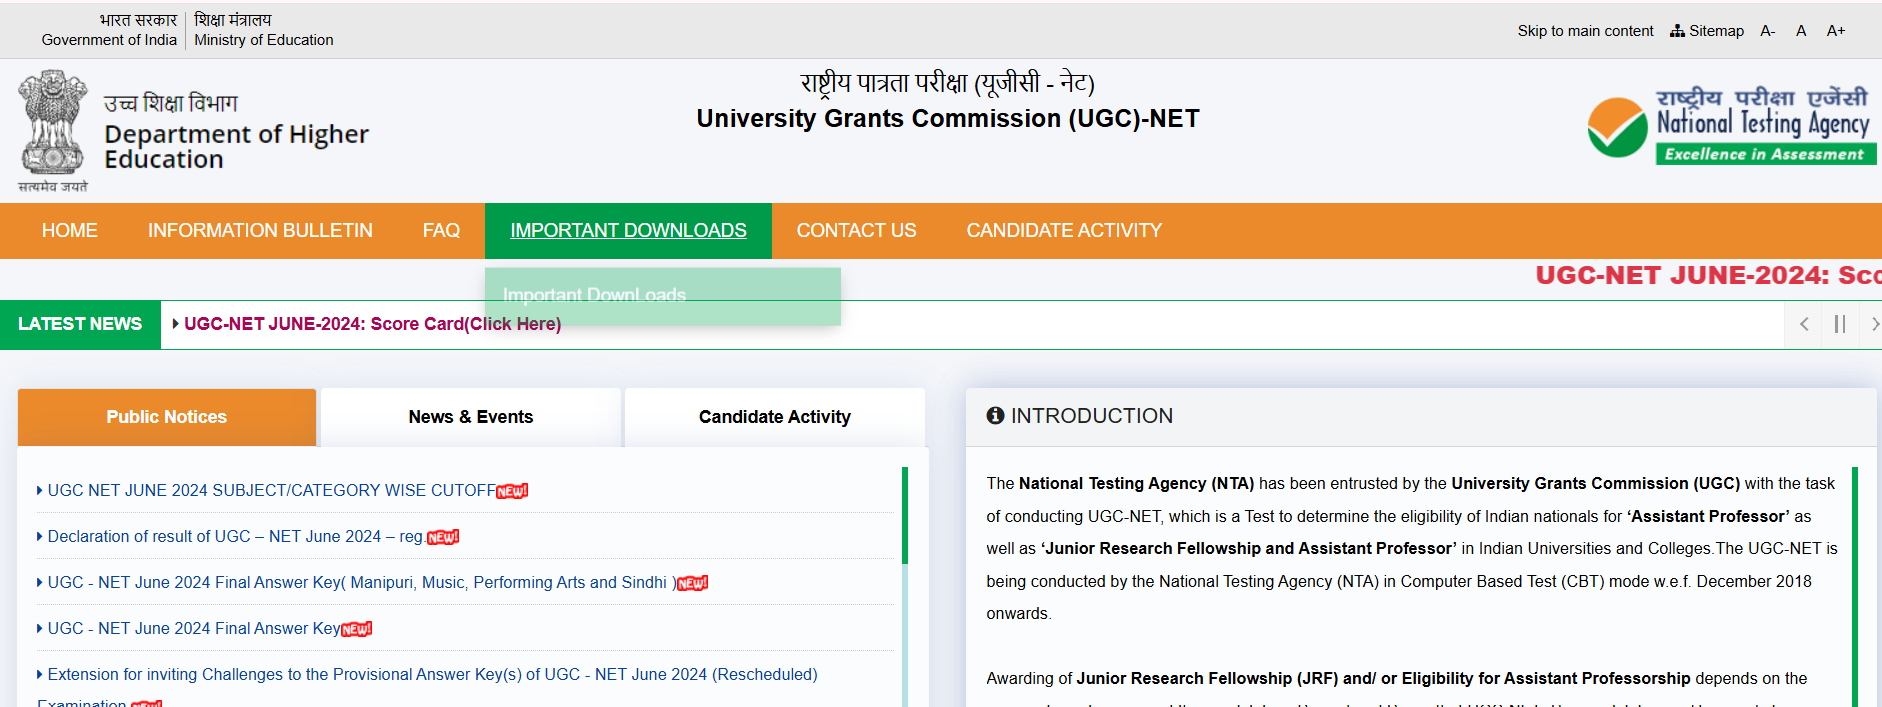Viewport: 1882px width, 707px height.
Task: Go to the HOME menu item
Action: point(70,231)
